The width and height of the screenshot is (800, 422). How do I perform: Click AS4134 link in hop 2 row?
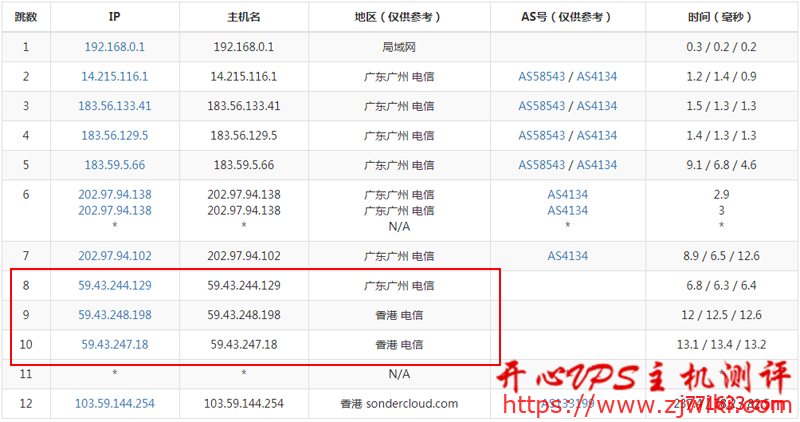coord(597,76)
